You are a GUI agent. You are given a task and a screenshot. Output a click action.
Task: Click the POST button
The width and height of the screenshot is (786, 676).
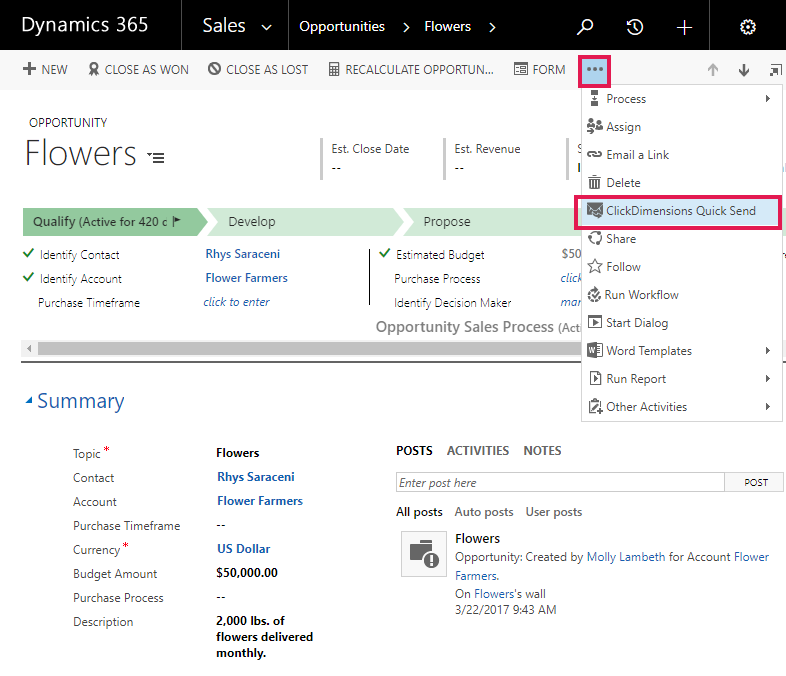click(755, 483)
